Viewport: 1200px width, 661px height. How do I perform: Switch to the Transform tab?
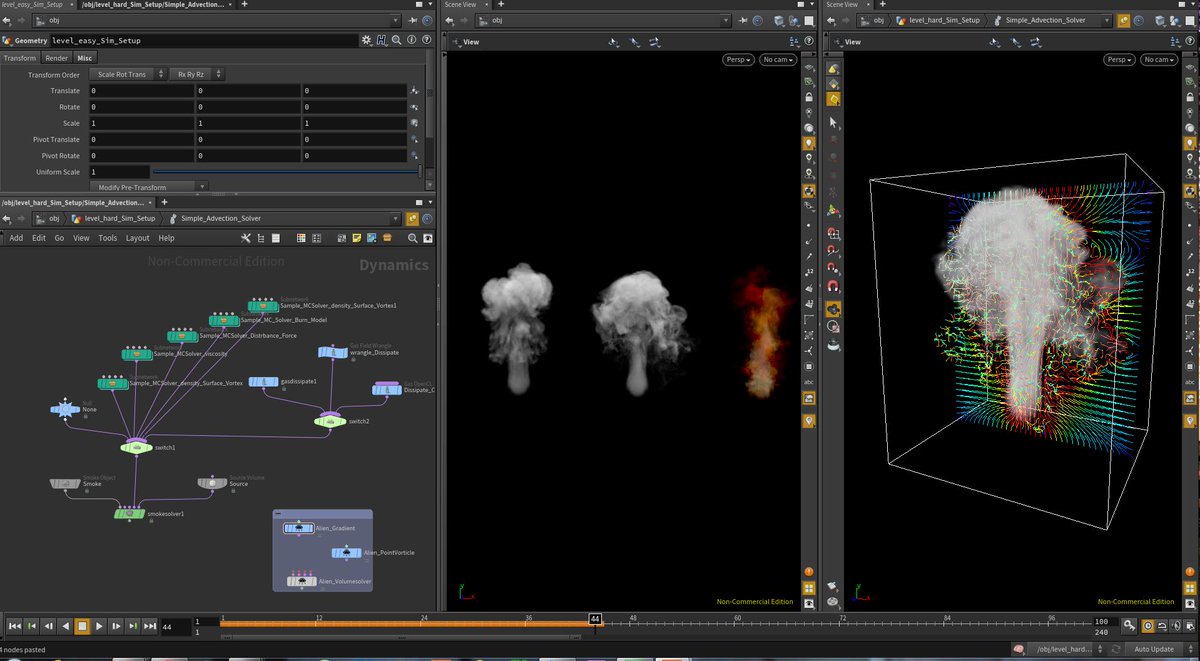19,58
